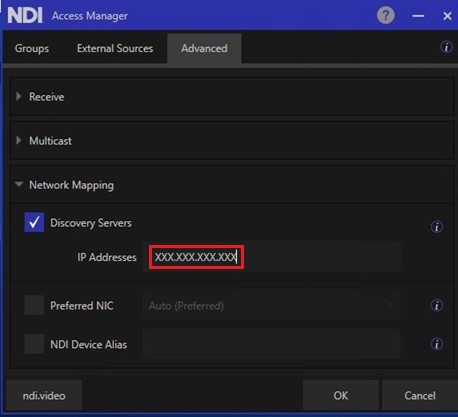Viewport: 458px width, 417px height.
Task: Enable the Preferred NIC checkbox
Action: pyautogui.click(x=34, y=305)
